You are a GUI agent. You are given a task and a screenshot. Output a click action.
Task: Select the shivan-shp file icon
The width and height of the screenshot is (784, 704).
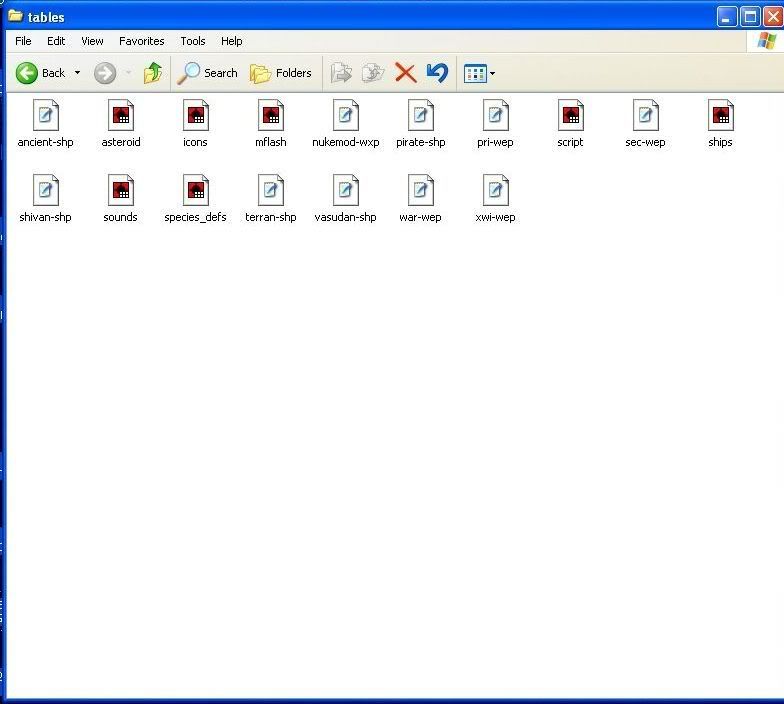[x=46, y=190]
